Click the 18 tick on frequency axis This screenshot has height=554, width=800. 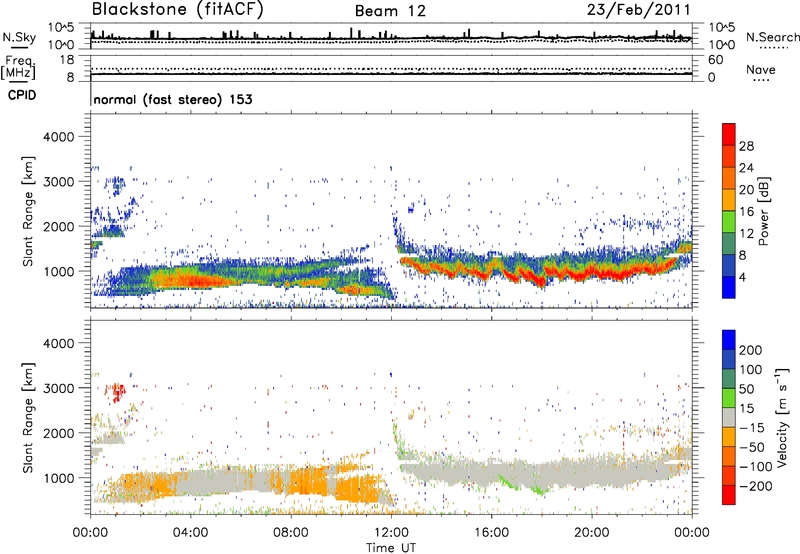coord(67,60)
